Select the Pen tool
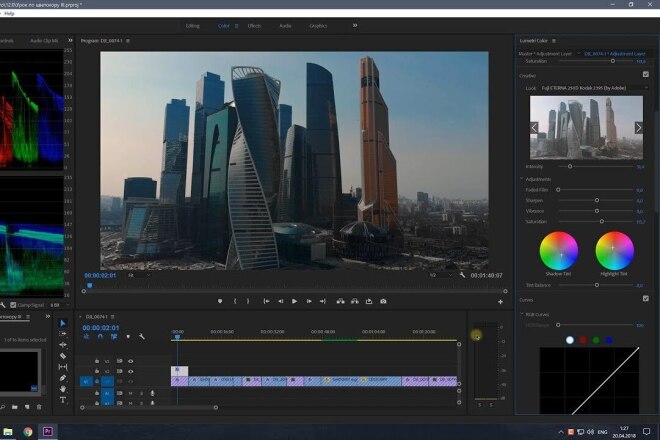Screen dimensions: 660x440 [x=63, y=378]
